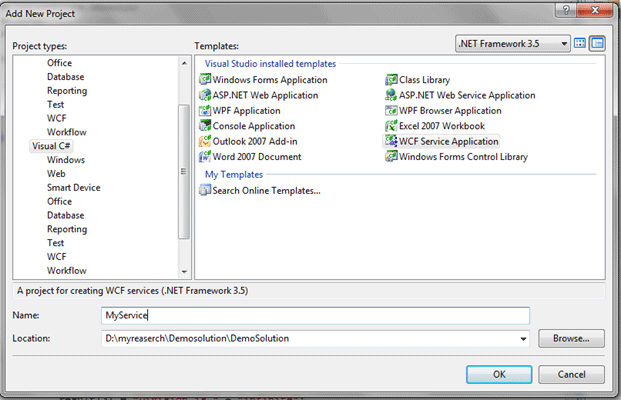The width and height of the screenshot is (621, 400).
Task: Select Database above the Visual C# node
Action: pyautogui.click(x=66, y=76)
